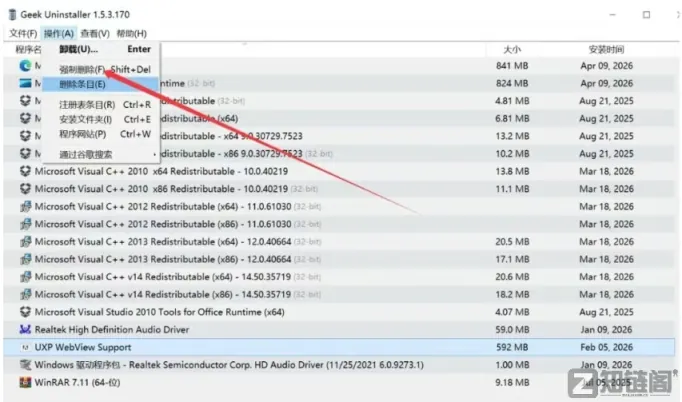Click the Geek Uninstaller title bar icon
Screen dimensions: 682x402
click(13, 14)
